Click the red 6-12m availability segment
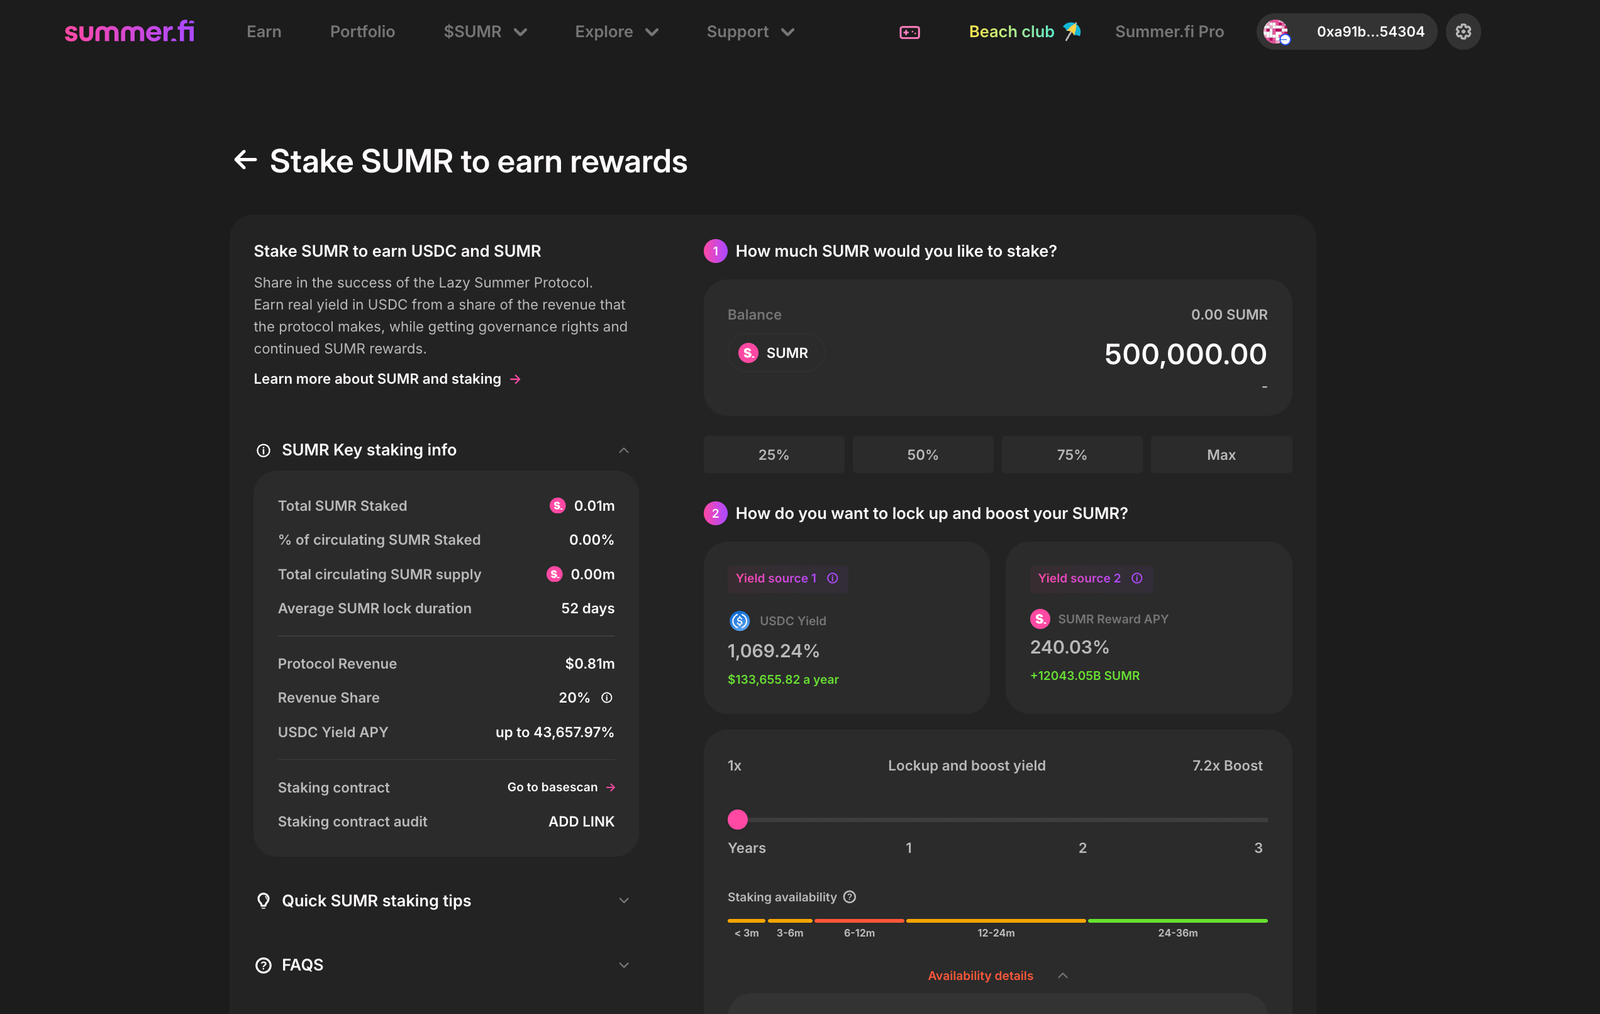This screenshot has width=1600, height=1014. pos(859,921)
